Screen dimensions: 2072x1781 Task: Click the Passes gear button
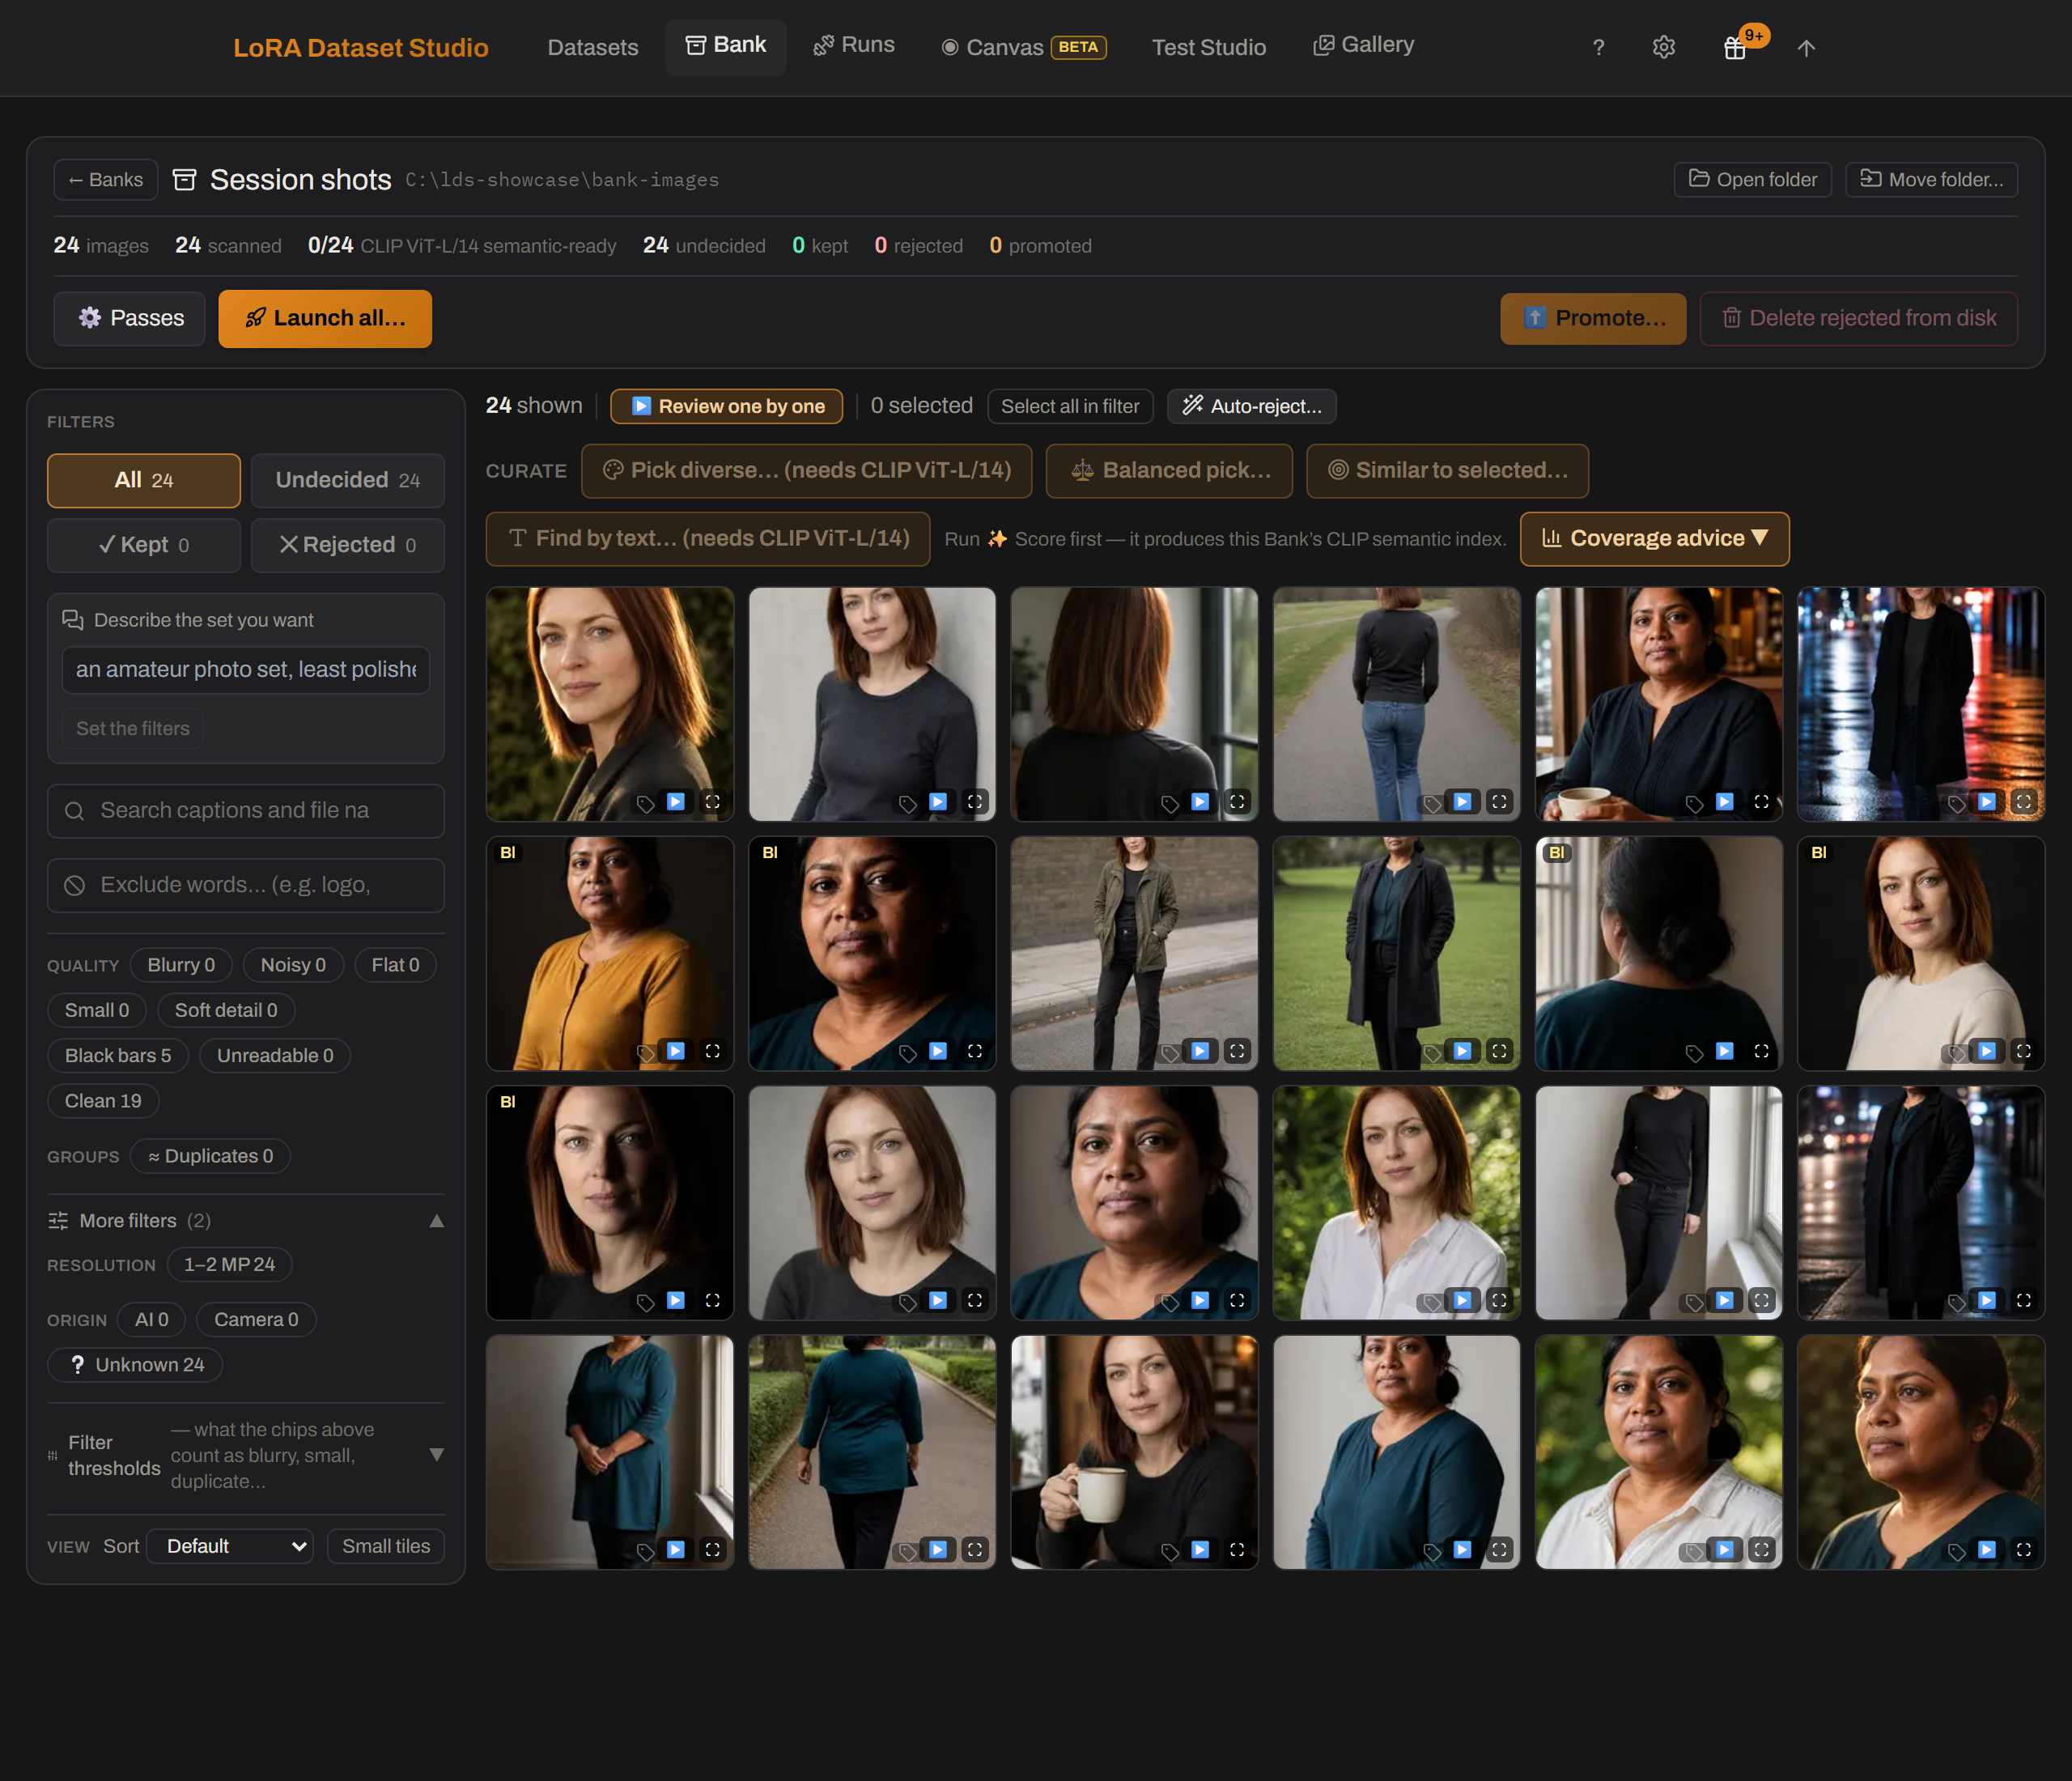[x=129, y=318]
